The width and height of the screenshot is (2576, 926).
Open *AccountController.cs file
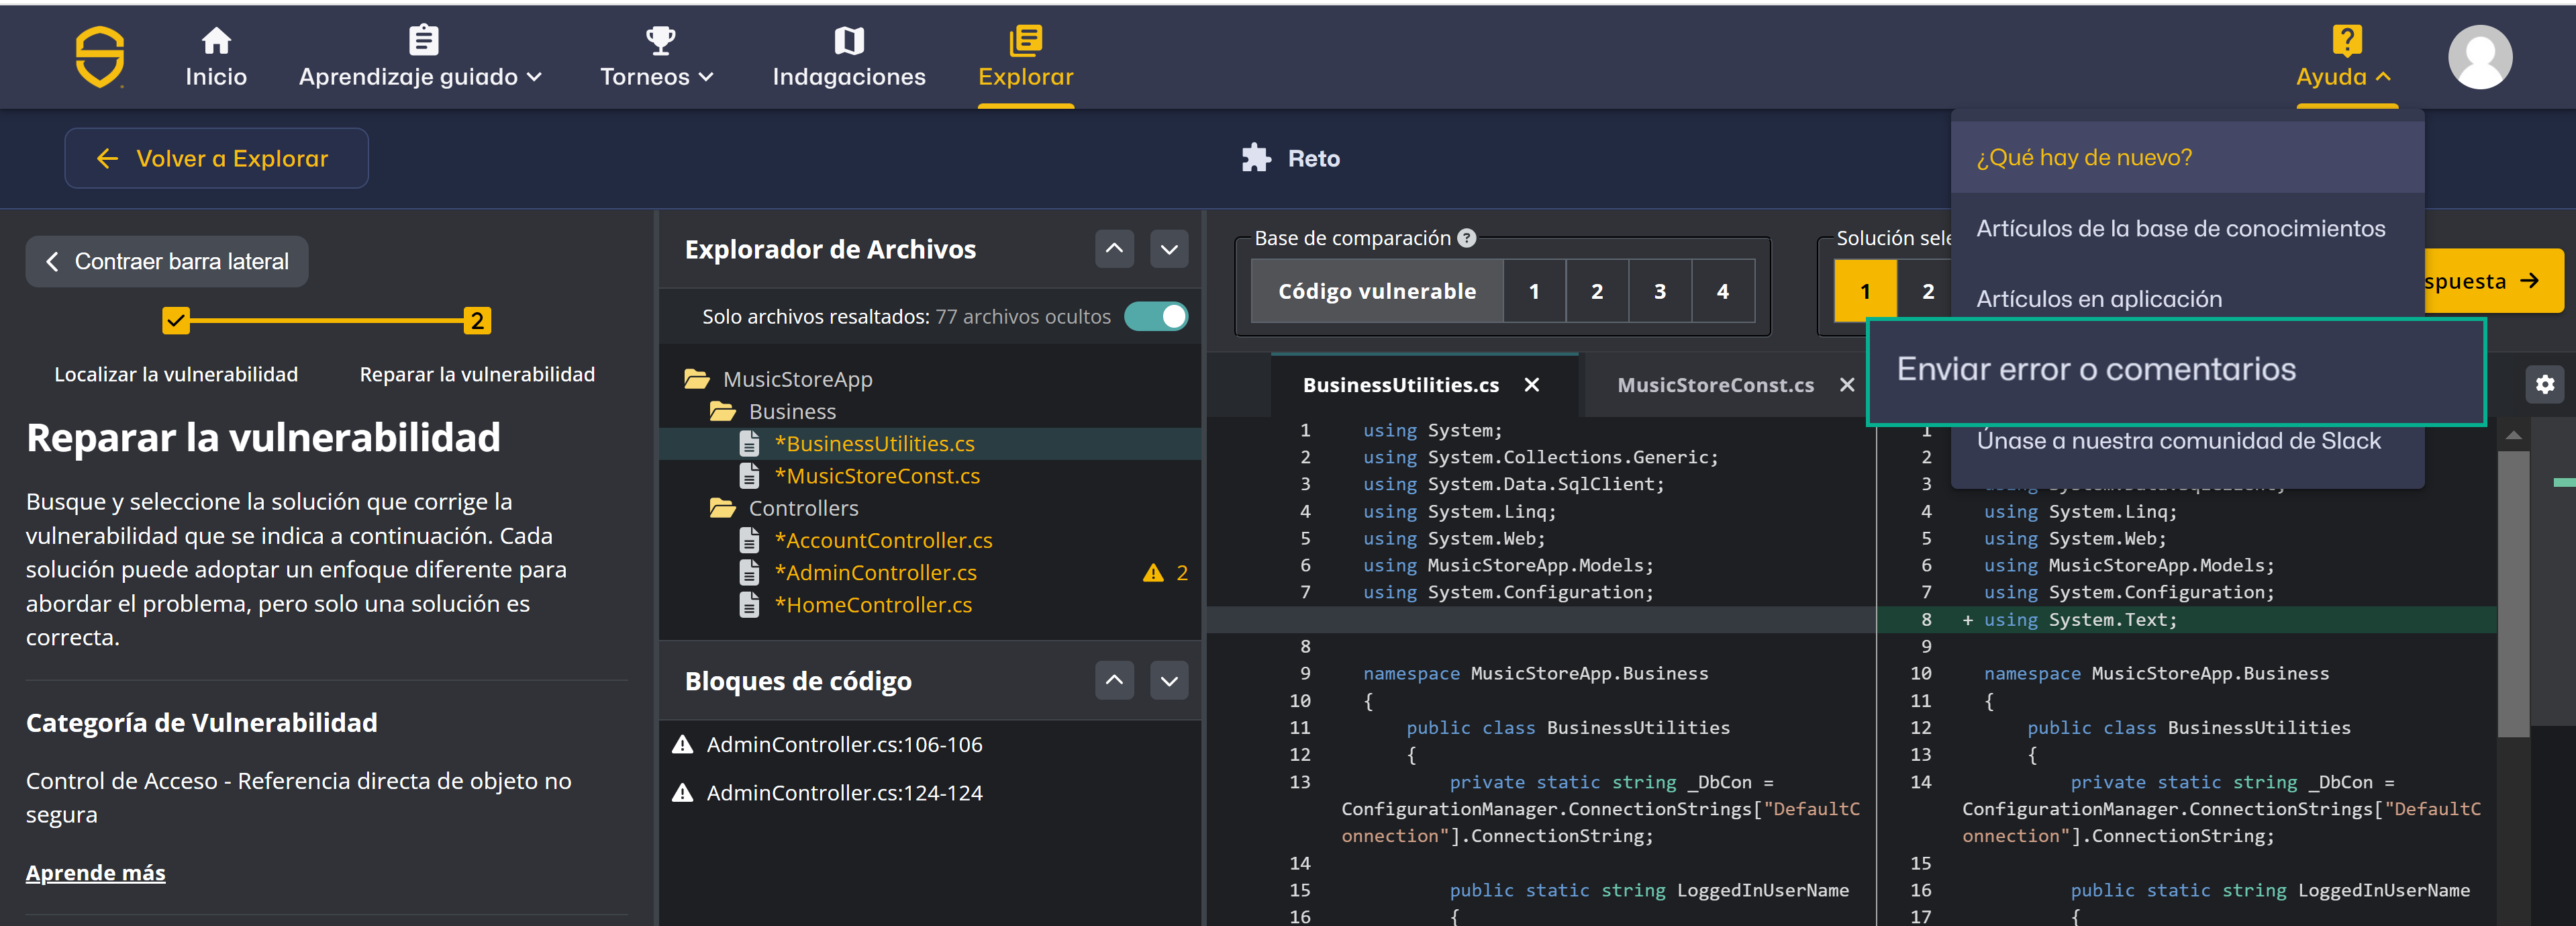(x=883, y=540)
